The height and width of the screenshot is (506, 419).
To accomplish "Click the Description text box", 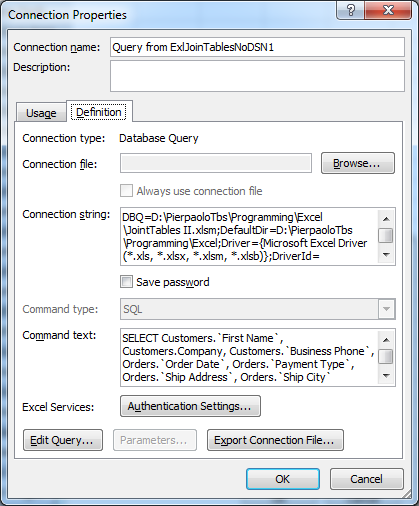I will [x=257, y=76].
